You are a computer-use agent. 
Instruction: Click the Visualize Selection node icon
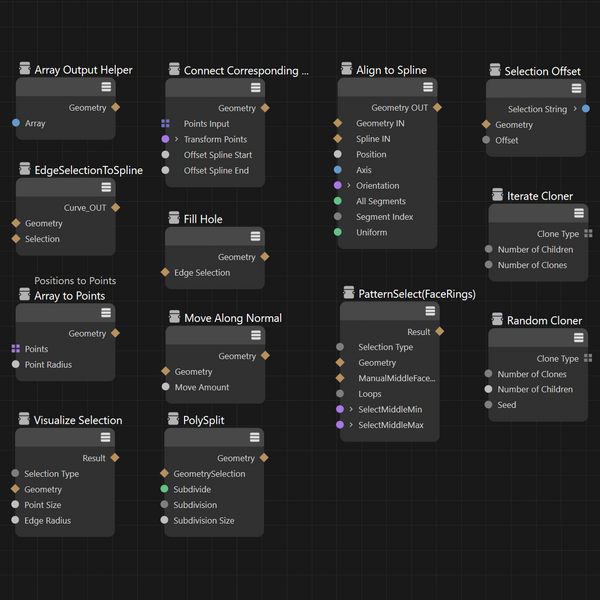pos(24,419)
